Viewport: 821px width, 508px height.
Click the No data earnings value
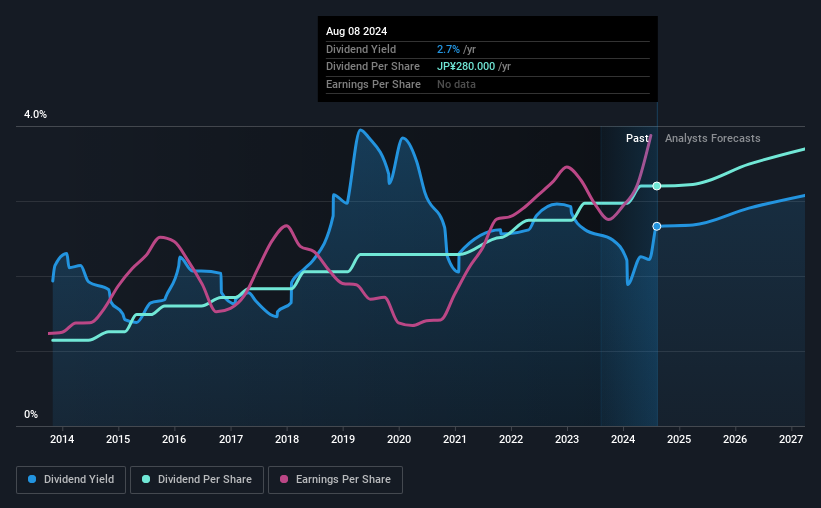pos(457,84)
